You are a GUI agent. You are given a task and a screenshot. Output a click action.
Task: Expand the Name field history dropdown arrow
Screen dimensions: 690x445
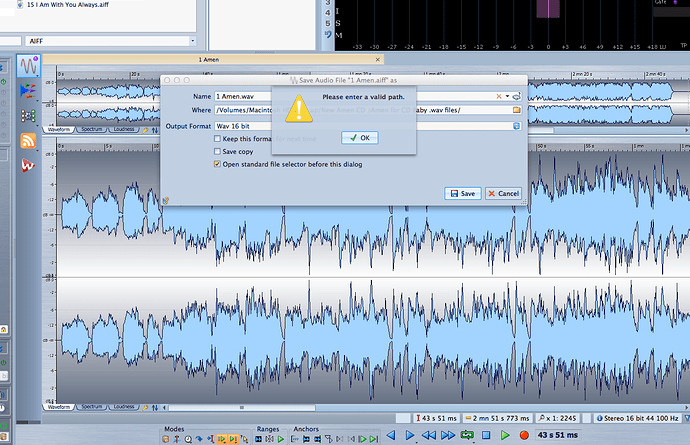click(x=507, y=96)
